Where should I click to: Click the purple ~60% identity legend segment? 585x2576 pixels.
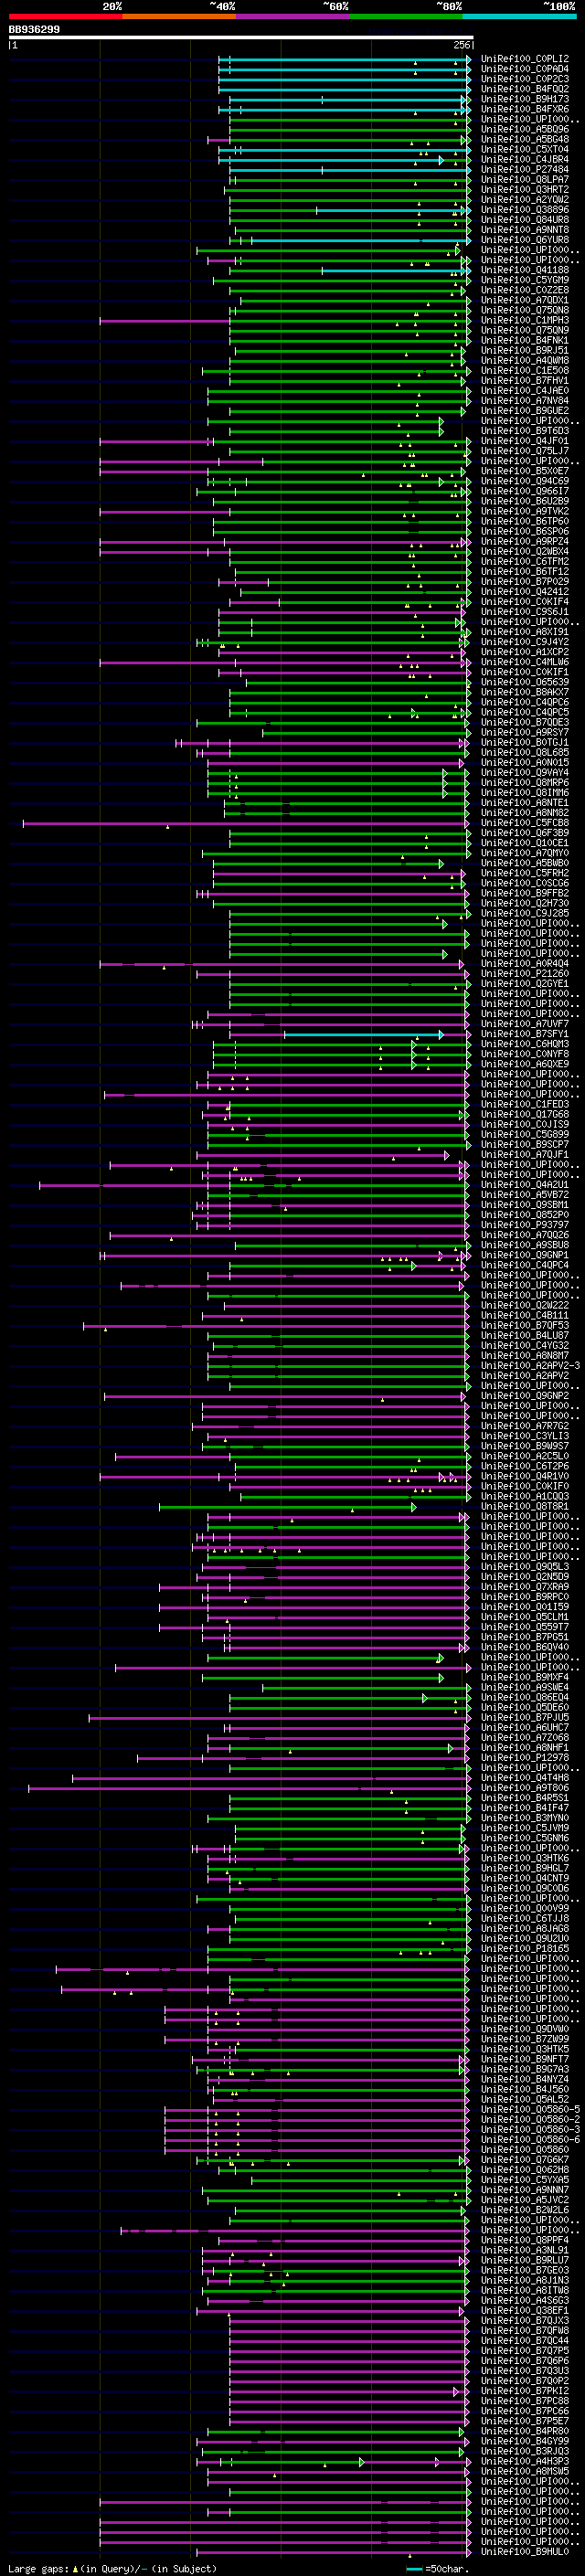[x=293, y=16]
